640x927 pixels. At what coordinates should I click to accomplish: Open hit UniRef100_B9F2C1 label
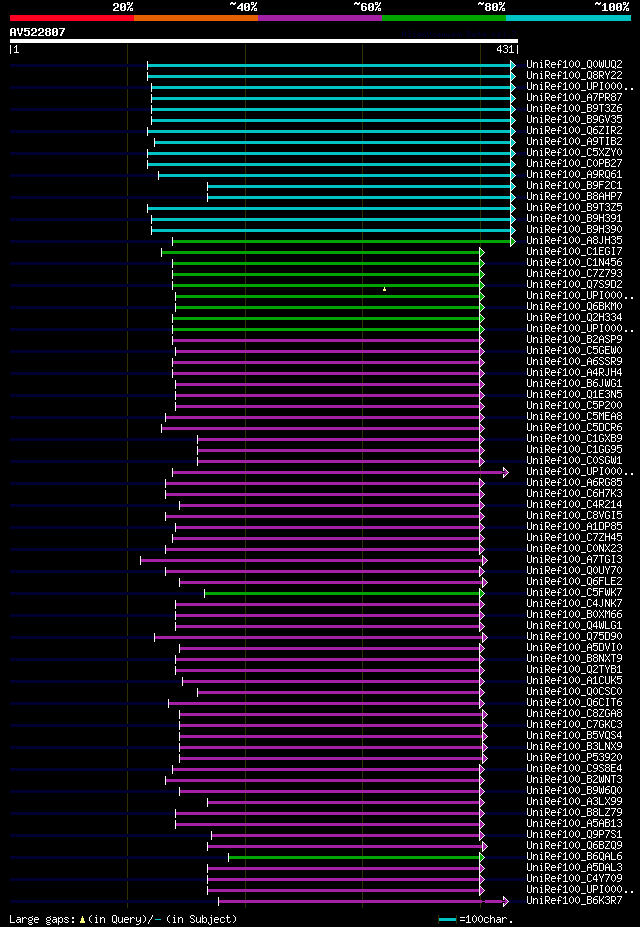(574, 186)
